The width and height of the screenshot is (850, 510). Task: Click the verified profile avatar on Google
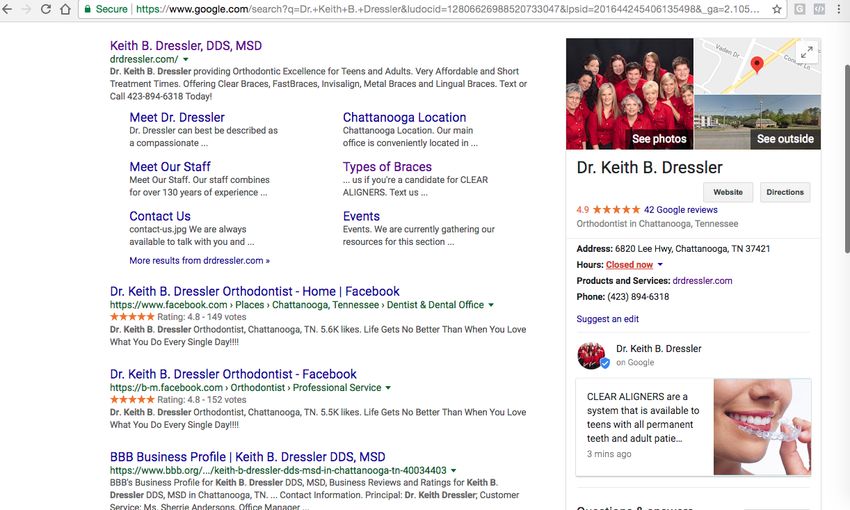pyautogui.click(x=592, y=356)
